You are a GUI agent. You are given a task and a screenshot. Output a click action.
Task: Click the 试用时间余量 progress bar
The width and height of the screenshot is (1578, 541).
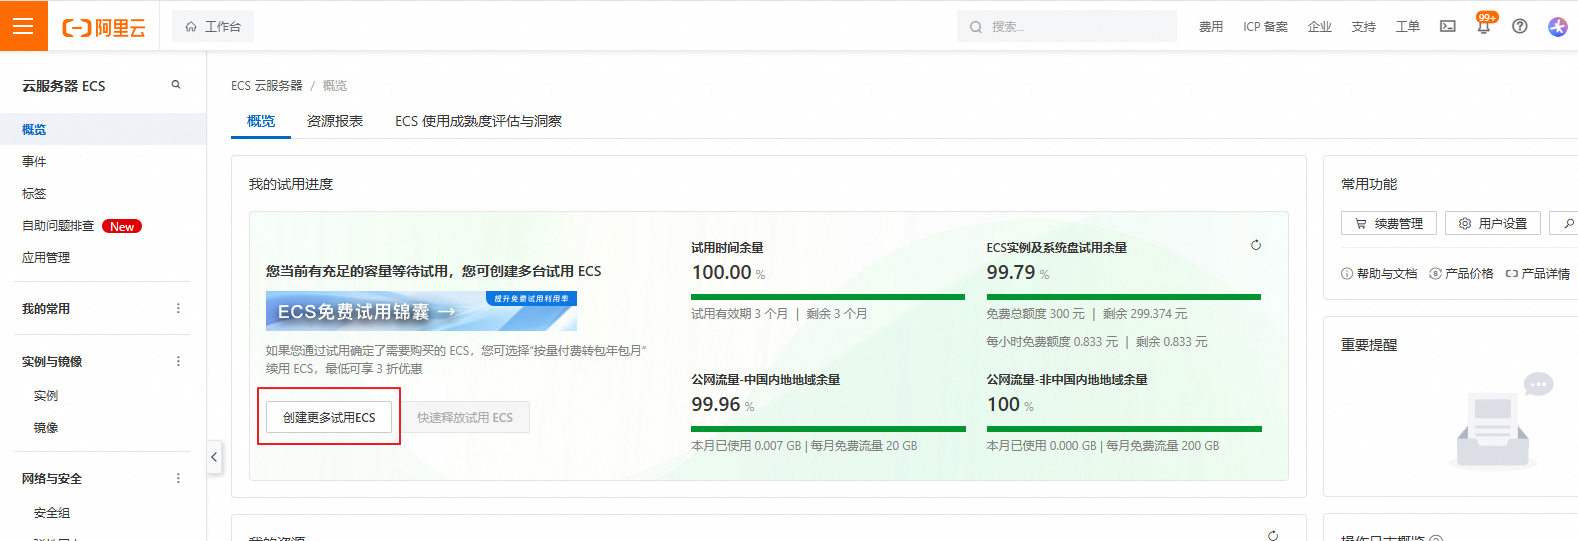pyautogui.click(x=828, y=297)
